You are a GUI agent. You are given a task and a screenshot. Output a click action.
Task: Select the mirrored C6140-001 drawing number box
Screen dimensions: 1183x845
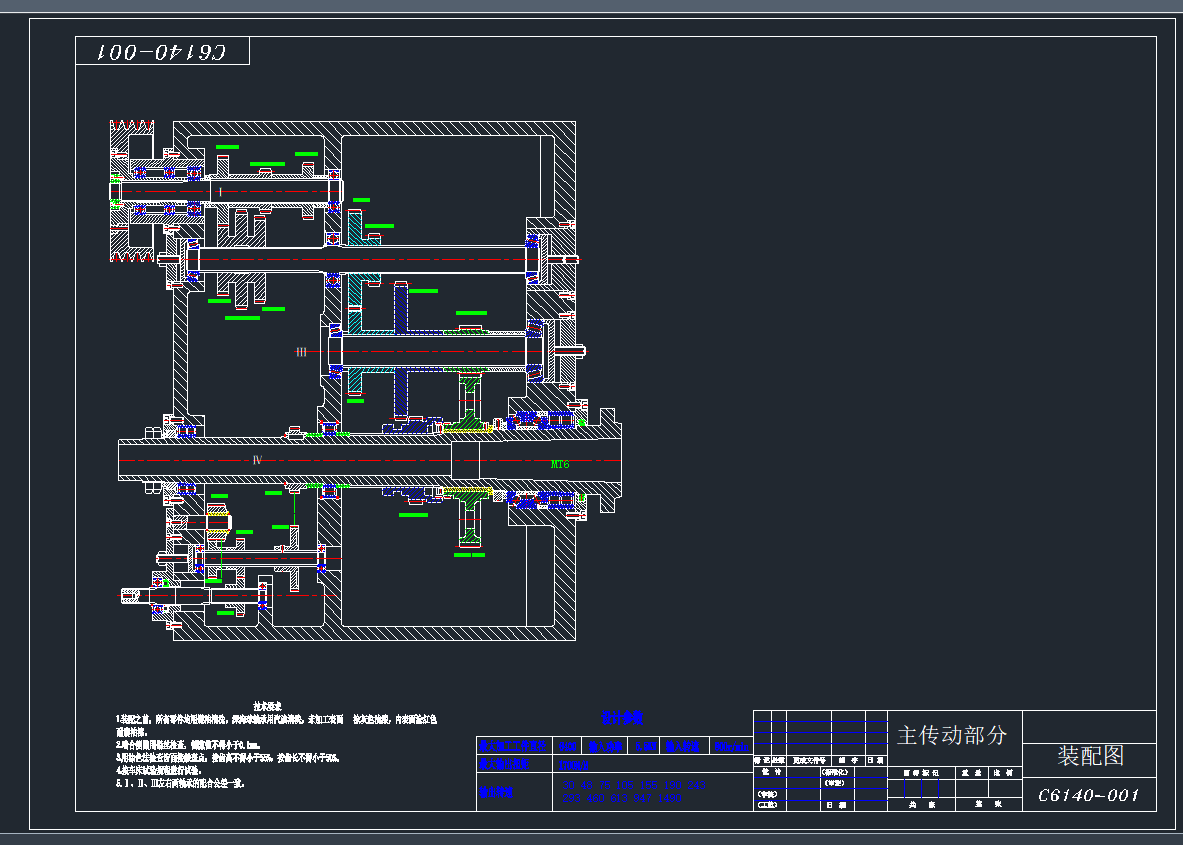(162, 51)
